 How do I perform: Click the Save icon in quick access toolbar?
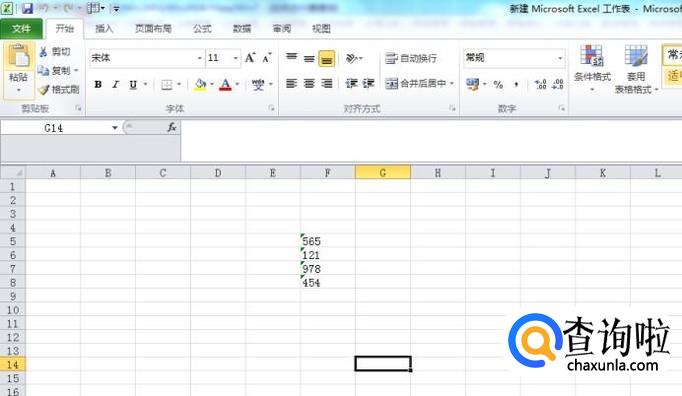pos(27,8)
